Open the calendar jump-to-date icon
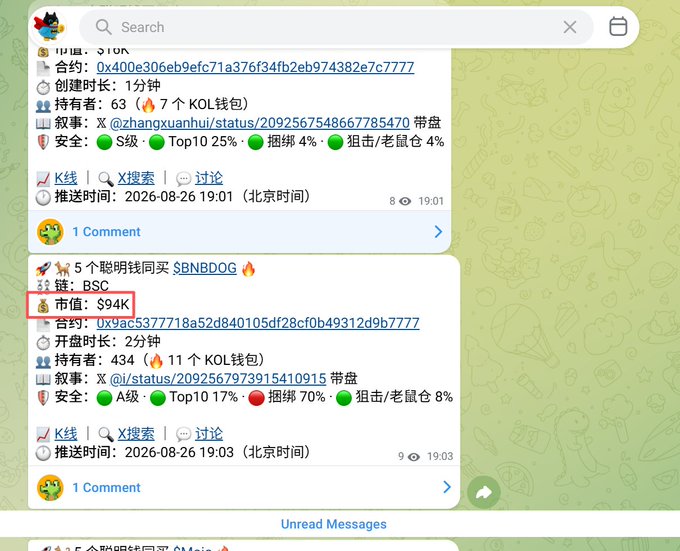Screen dimensions: 680x551 point(618,26)
